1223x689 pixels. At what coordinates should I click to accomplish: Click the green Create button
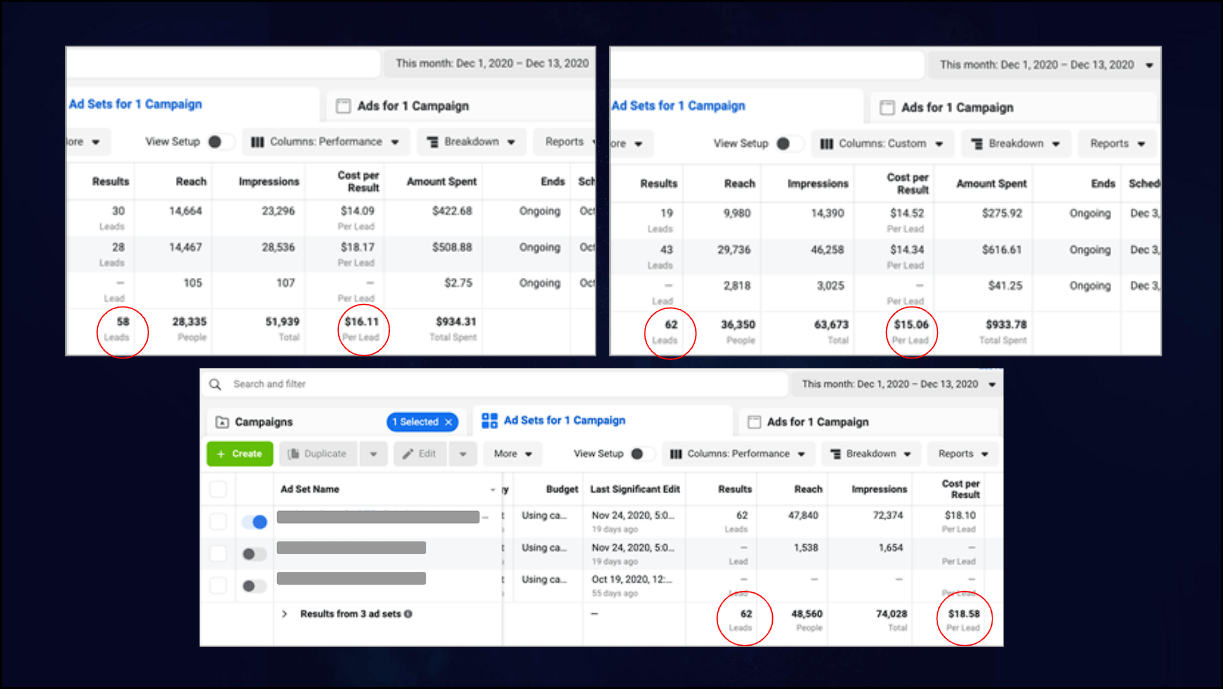(x=239, y=454)
